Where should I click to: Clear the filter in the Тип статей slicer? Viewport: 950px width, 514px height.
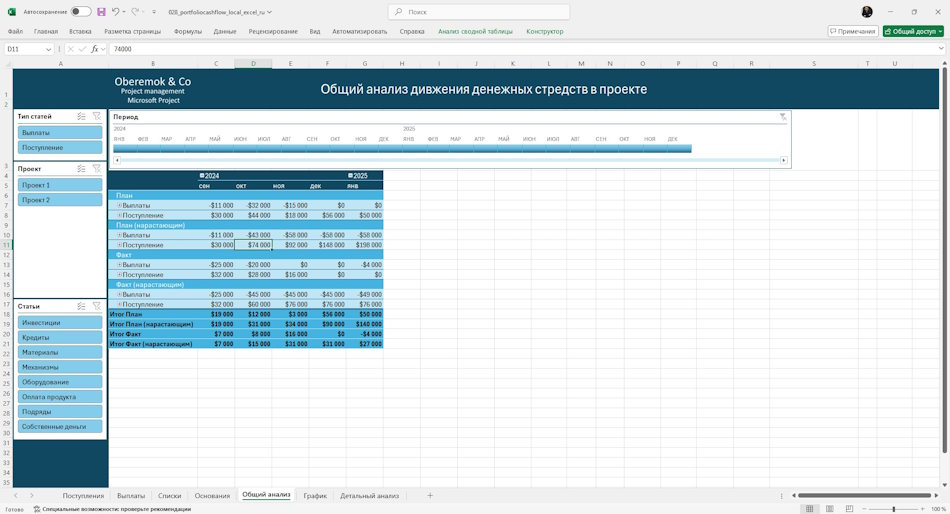point(97,116)
